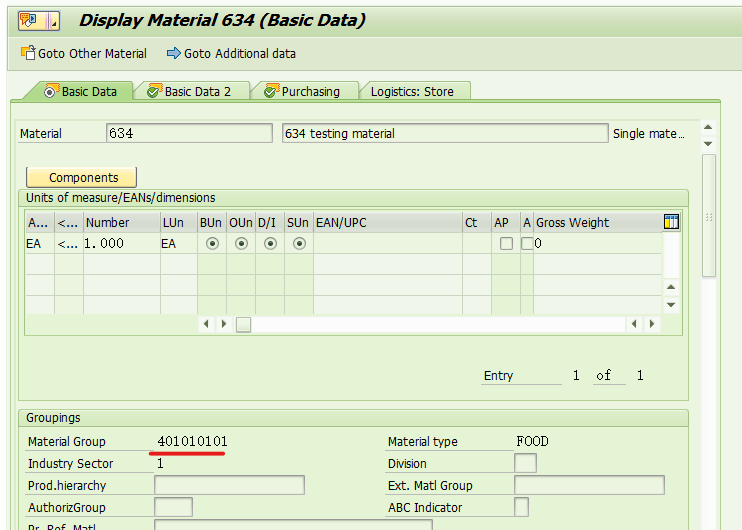Click the Entry label

pos(498,376)
